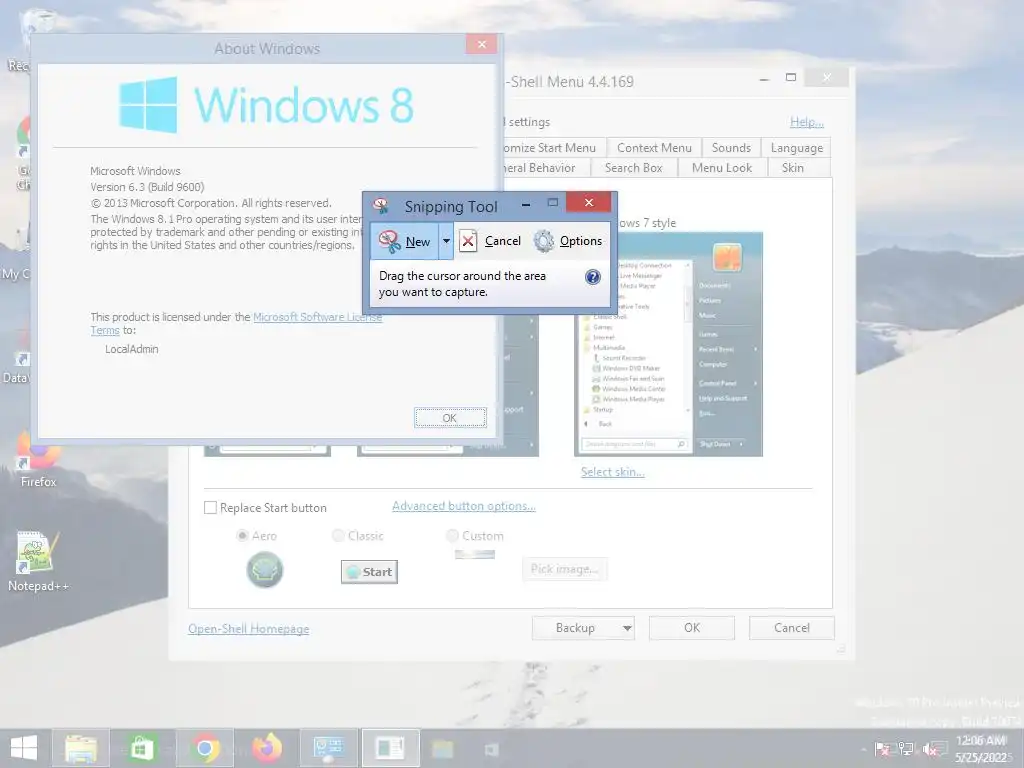Click the Backup button in Open-Shell settings

click(x=583, y=628)
